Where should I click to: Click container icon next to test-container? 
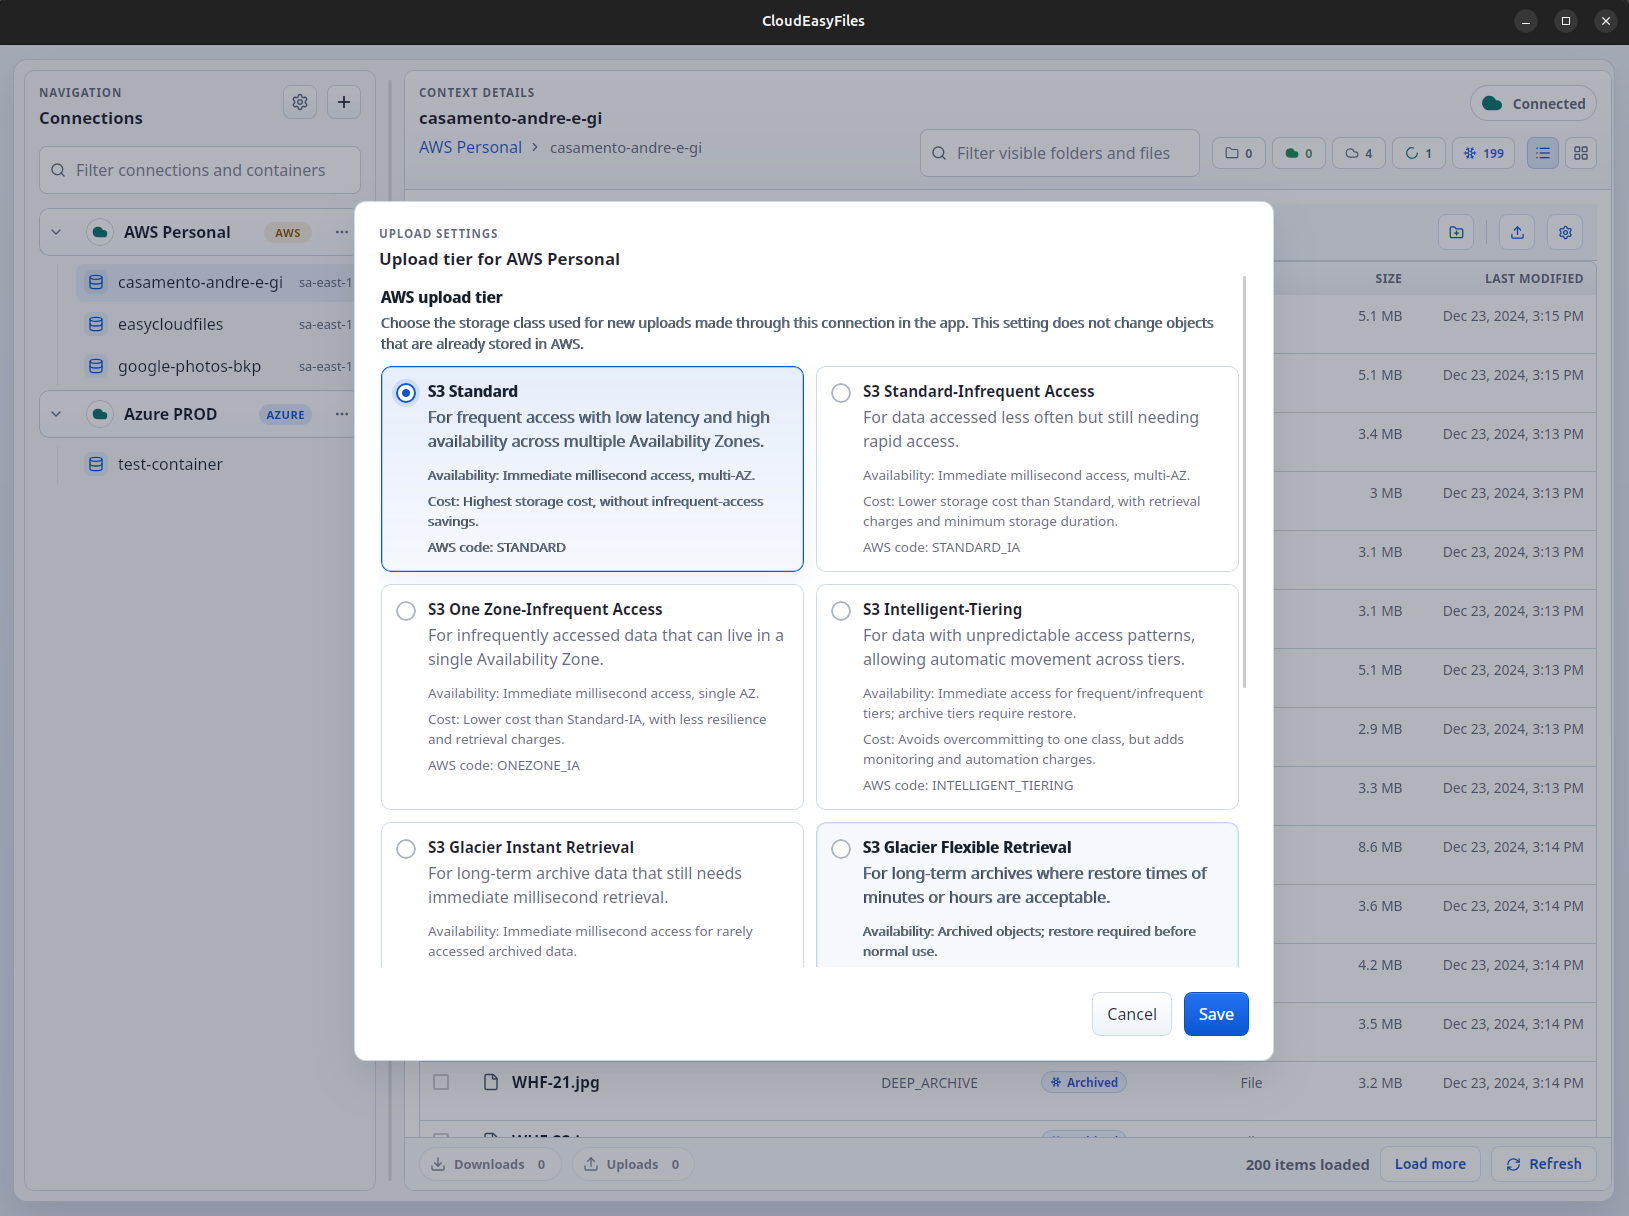[x=96, y=464]
